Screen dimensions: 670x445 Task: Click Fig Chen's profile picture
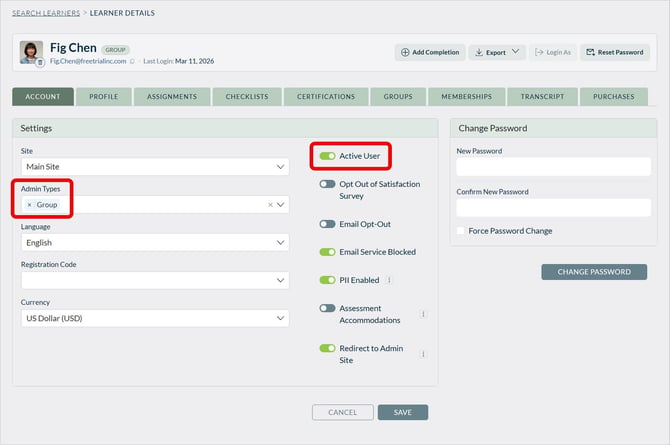click(x=31, y=52)
